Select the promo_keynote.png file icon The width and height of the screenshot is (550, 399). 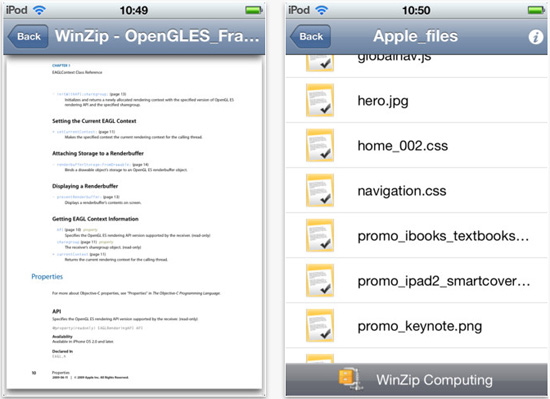[x=320, y=326]
